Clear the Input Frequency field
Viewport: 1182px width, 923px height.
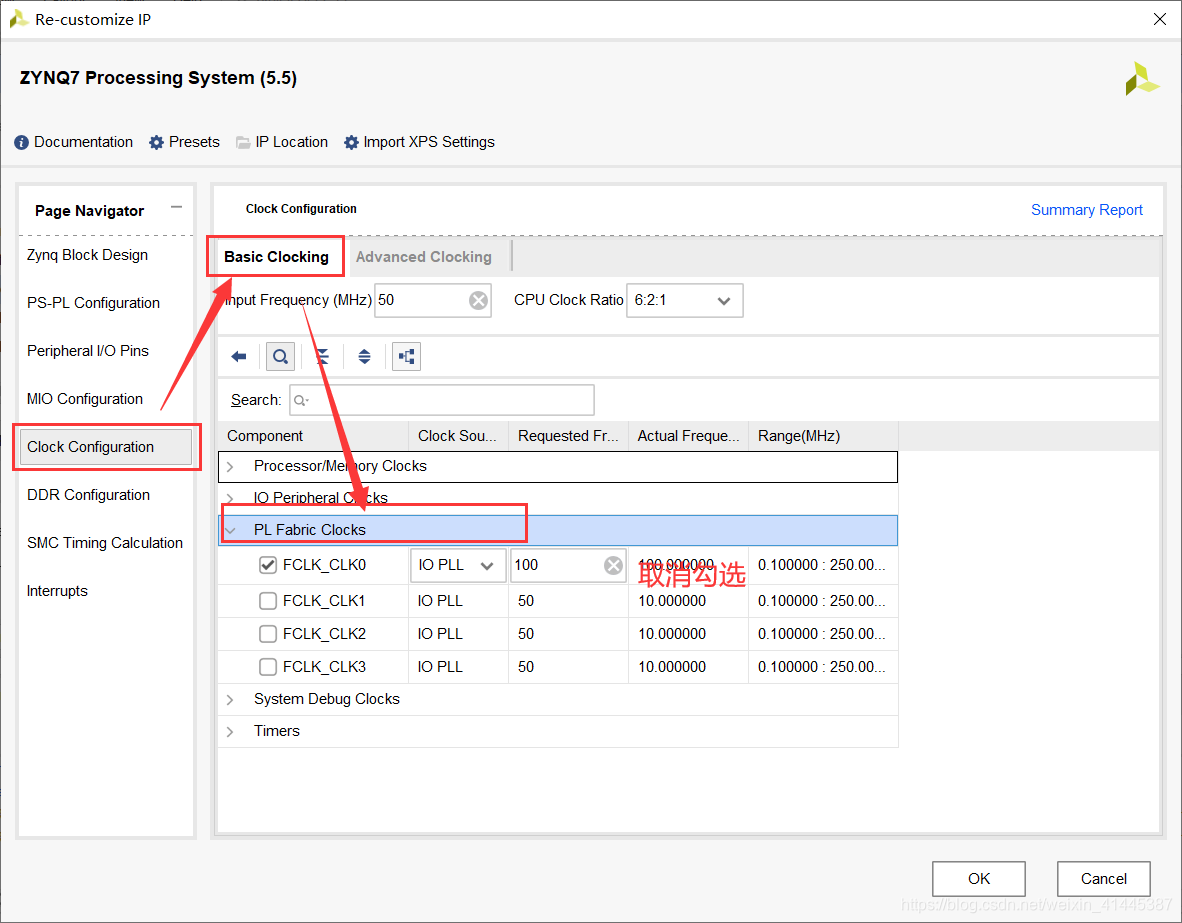[x=478, y=301]
